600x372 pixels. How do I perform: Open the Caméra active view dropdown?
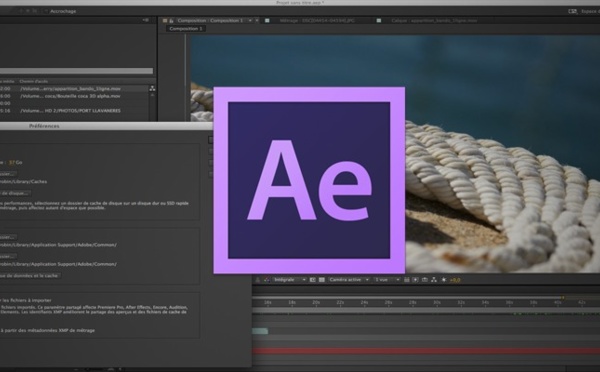click(x=349, y=280)
